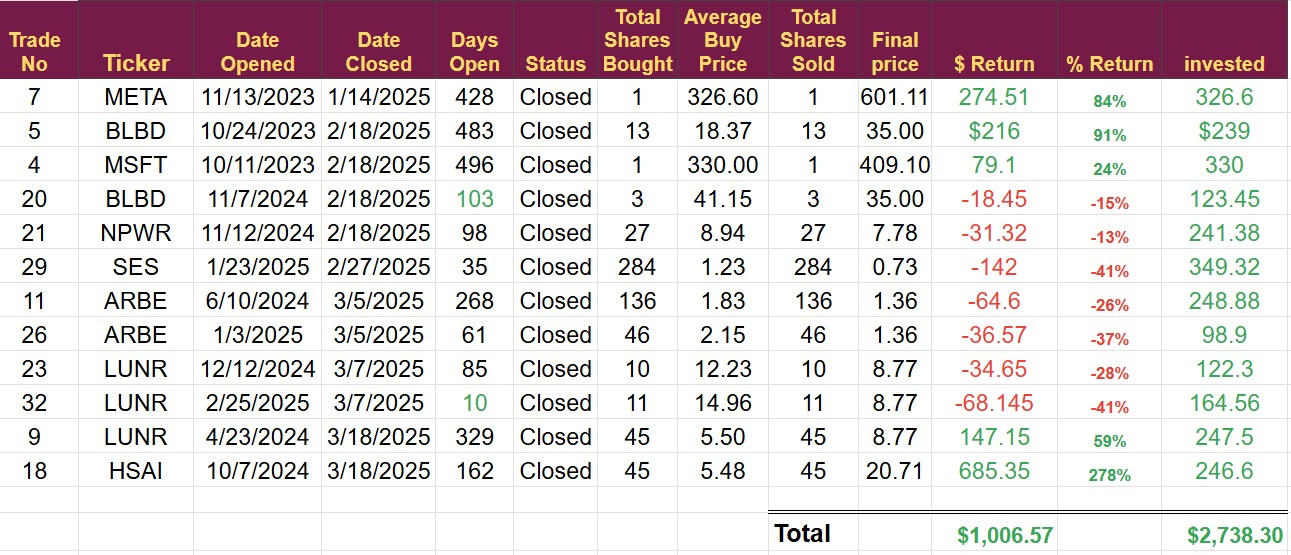Click the HSAI ticker cell
1291x555 pixels.
point(136,471)
